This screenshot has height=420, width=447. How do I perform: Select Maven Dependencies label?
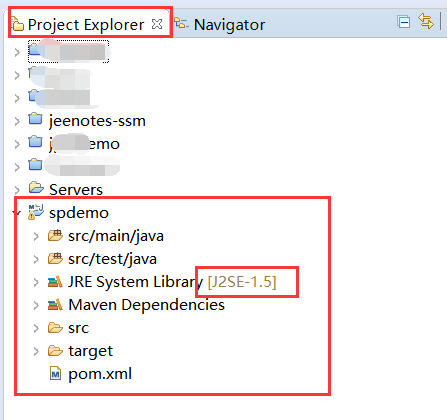[x=146, y=305]
